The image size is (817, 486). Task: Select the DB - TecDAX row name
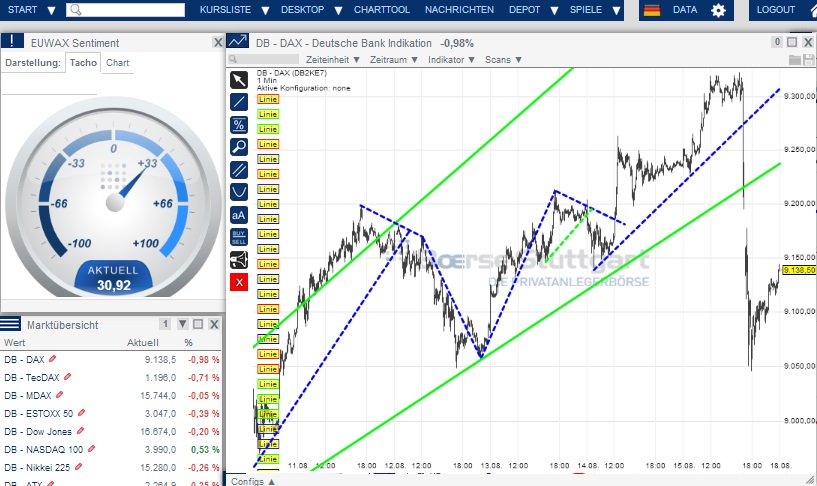[x=31, y=377]
